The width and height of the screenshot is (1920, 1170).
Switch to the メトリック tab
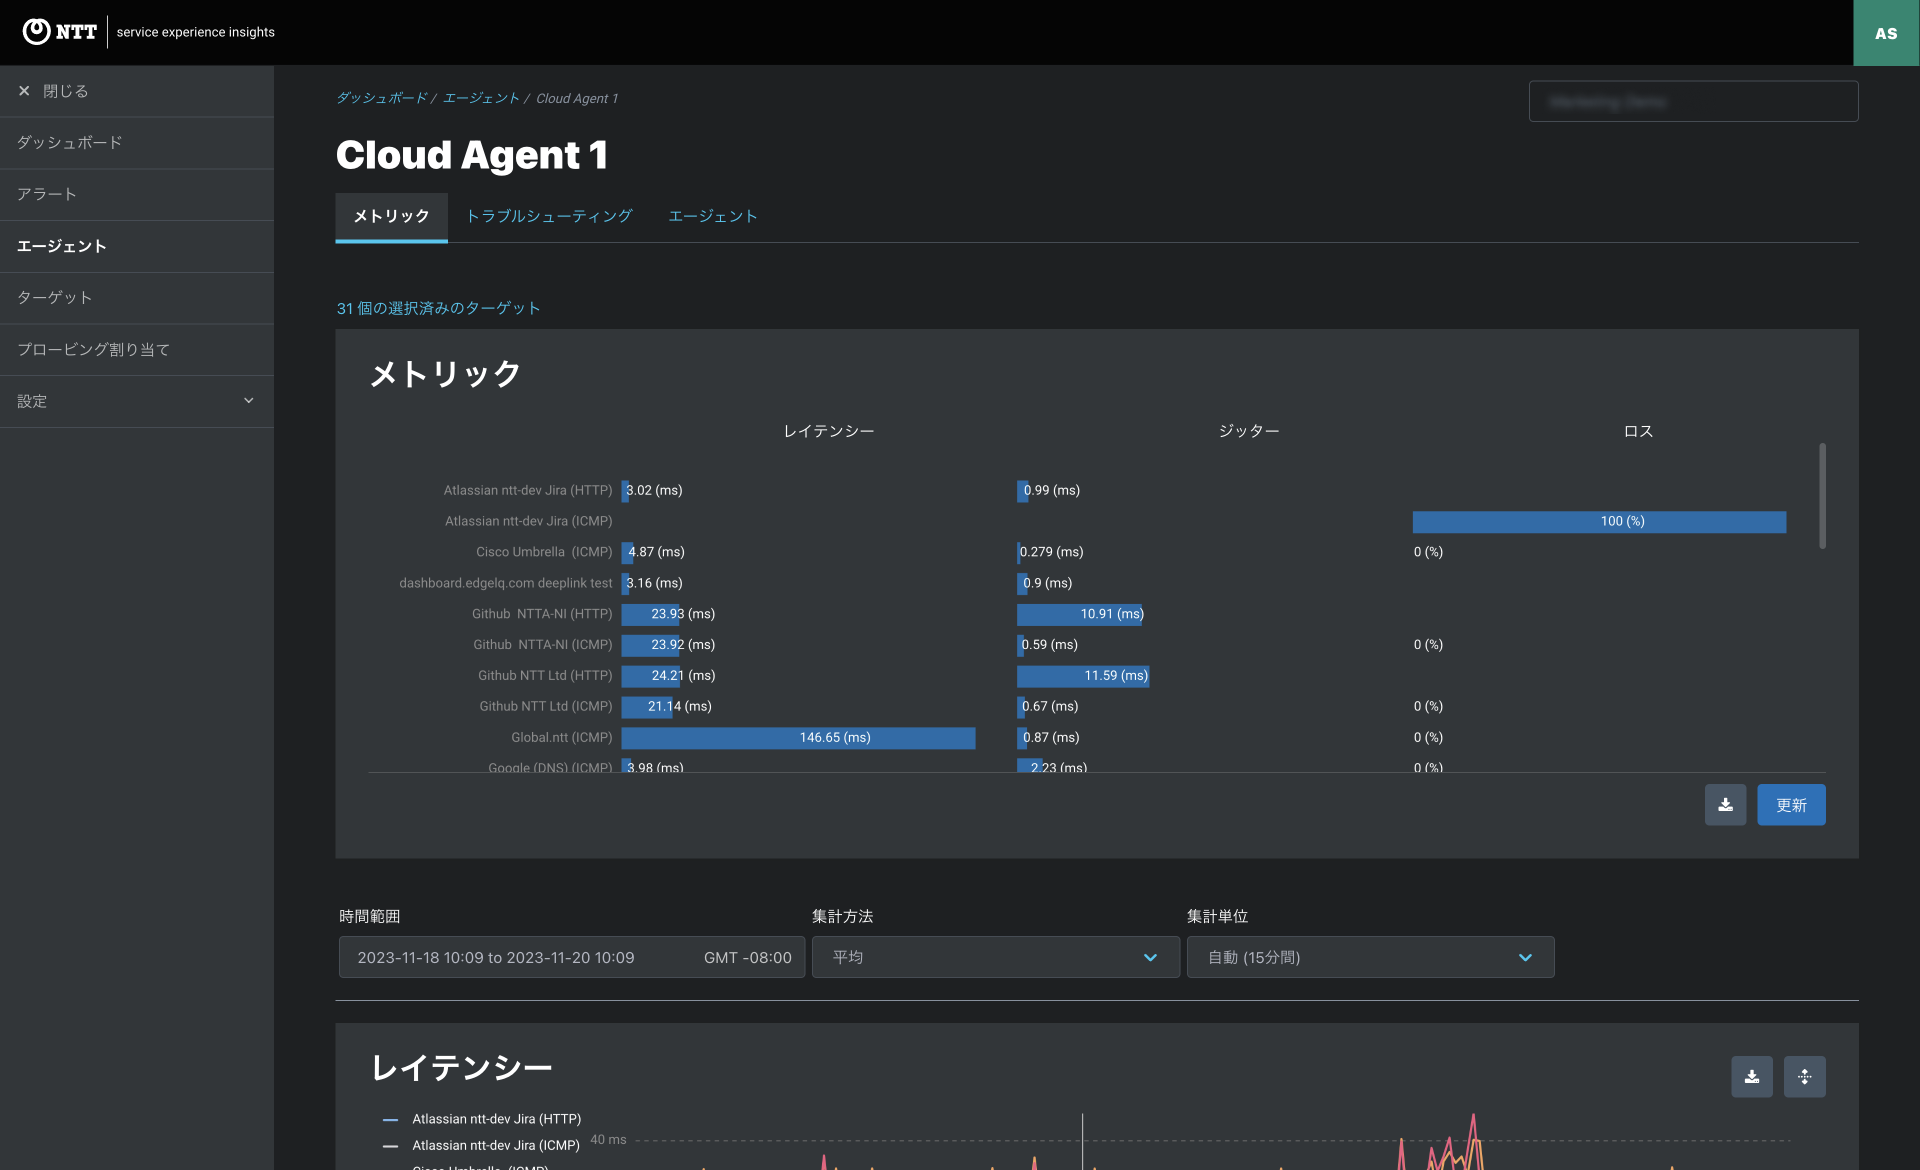pyautogui.click(x=391, y=216)
